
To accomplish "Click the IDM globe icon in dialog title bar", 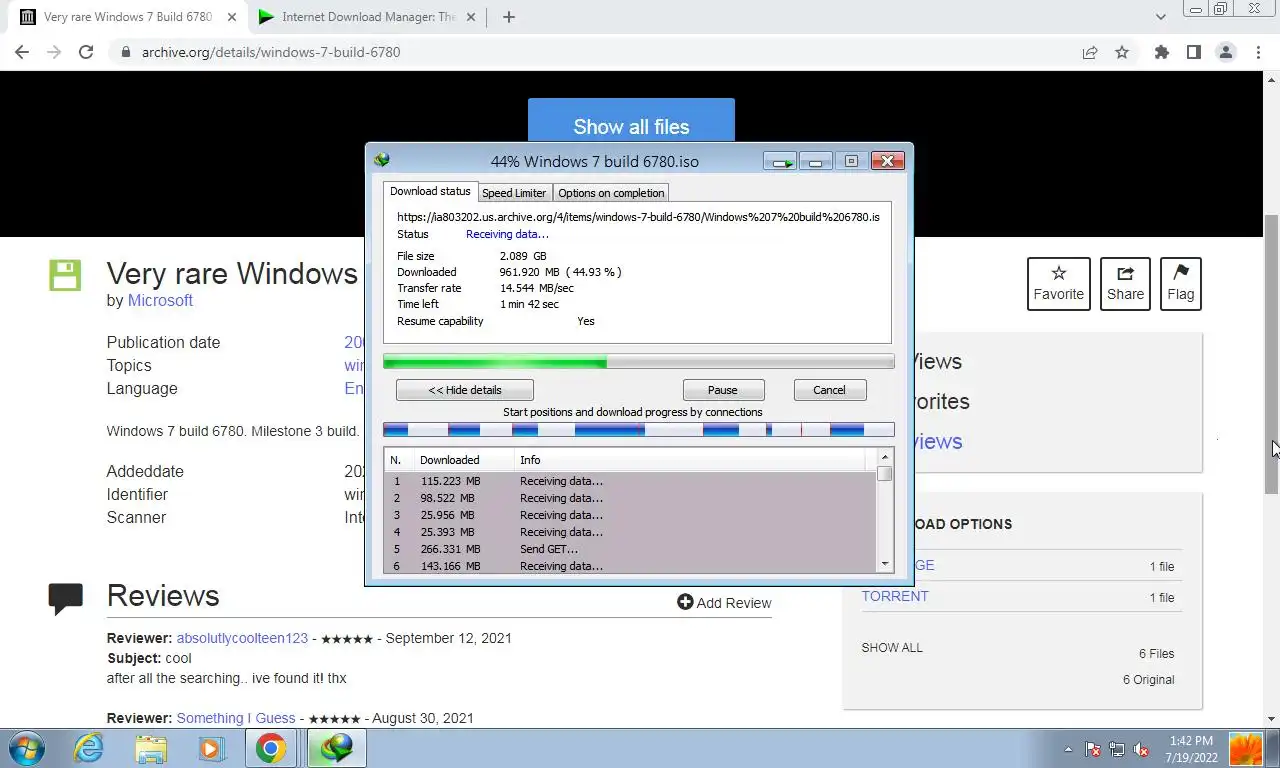I will tap(381, 160).
